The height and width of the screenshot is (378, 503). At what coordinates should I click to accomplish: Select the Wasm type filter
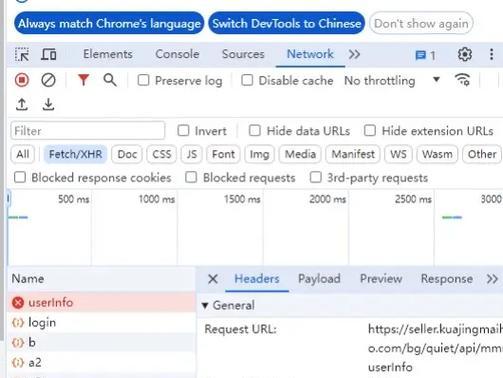coord(437,154)
